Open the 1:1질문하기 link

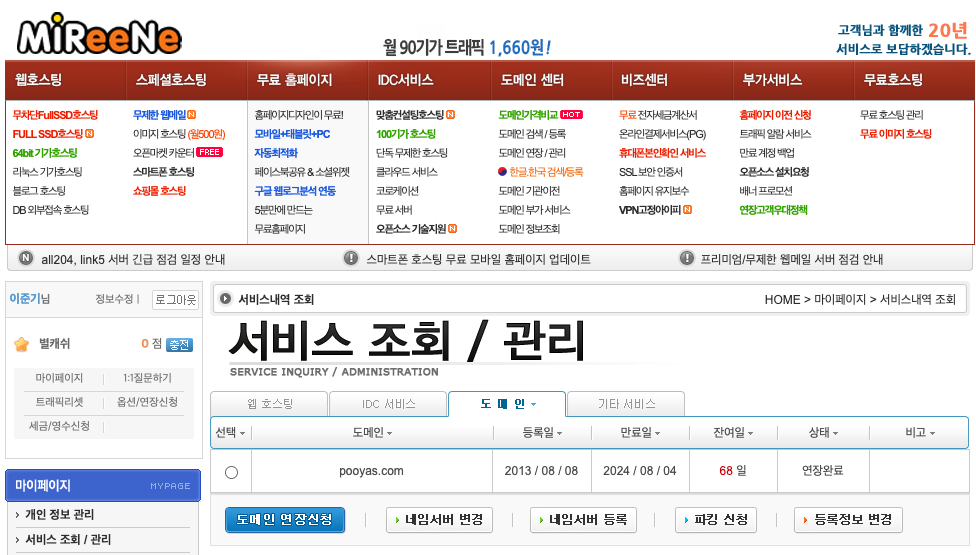(147, 378)
